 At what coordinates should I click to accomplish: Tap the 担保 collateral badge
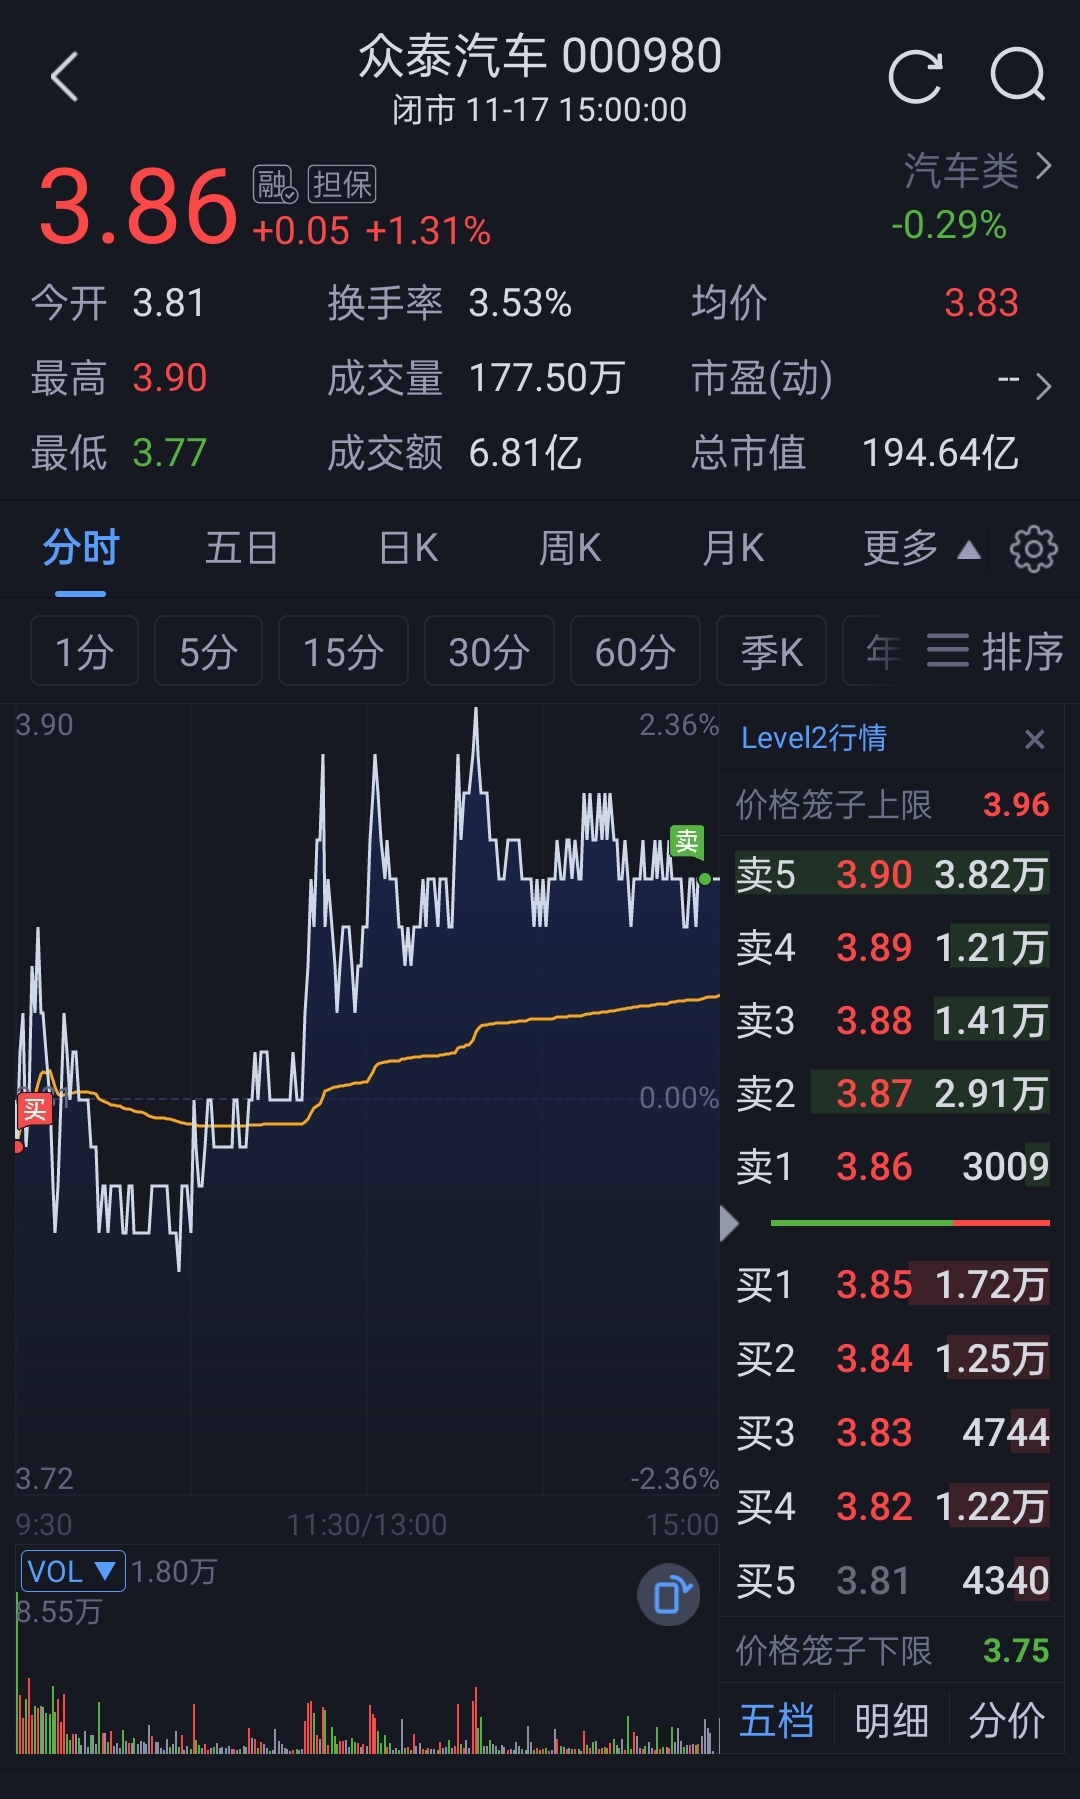342,184
